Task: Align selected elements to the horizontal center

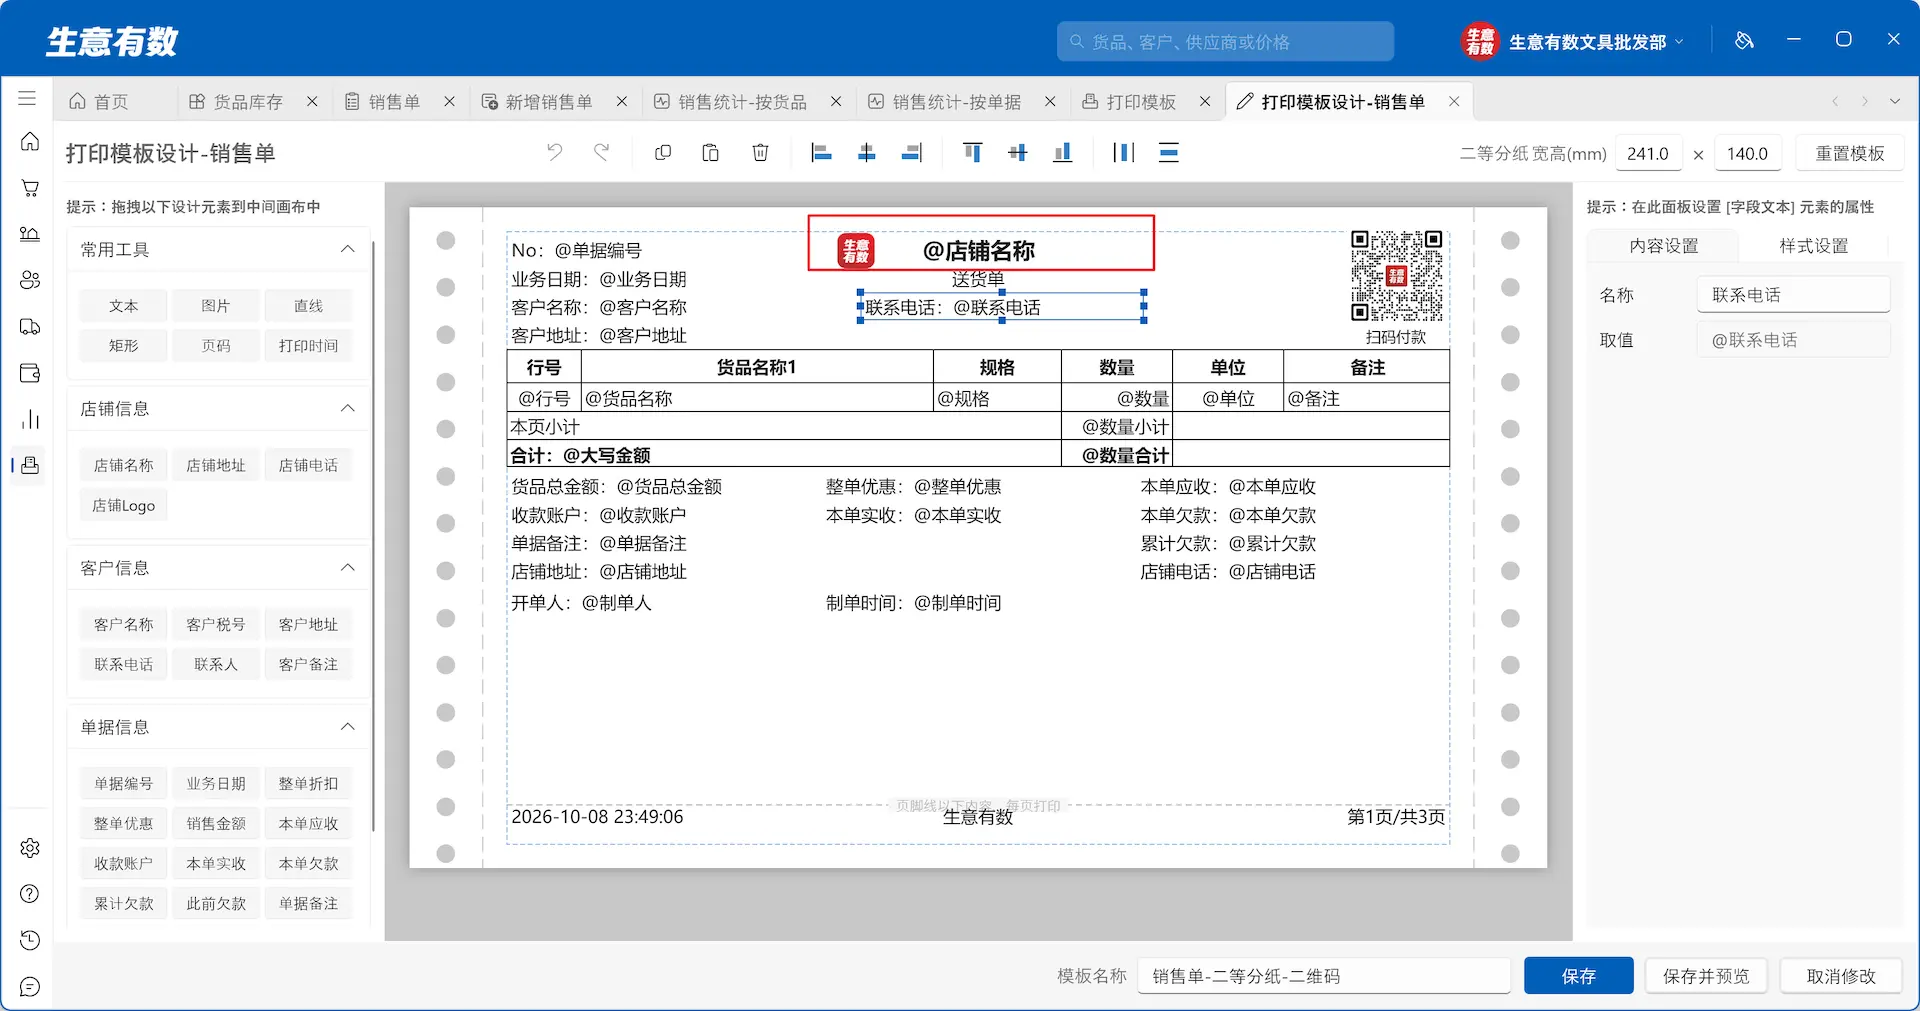Action: 867,152
